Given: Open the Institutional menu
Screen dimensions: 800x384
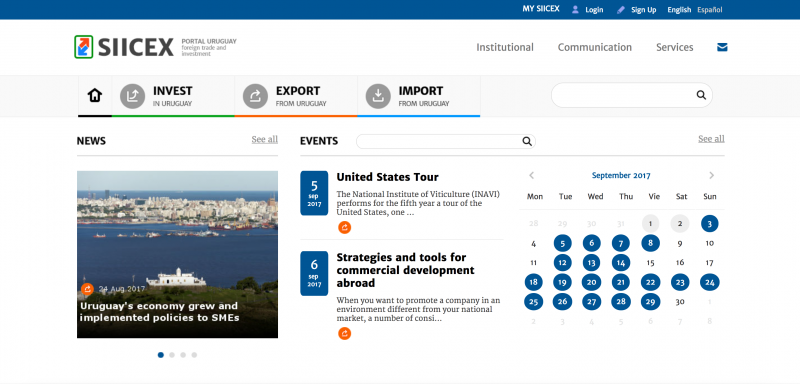Looking at the screenshot, I should pos(505,47).
